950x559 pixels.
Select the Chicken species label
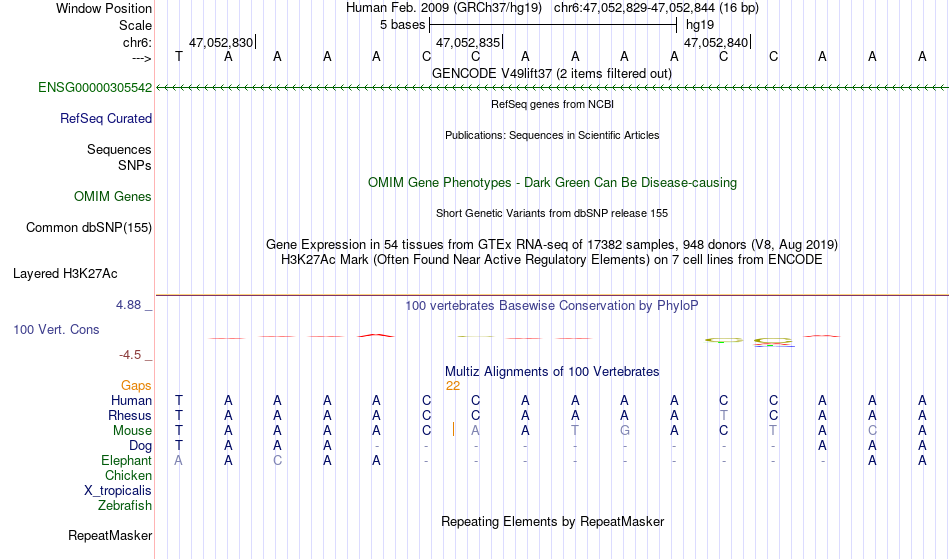pos(128,475)
